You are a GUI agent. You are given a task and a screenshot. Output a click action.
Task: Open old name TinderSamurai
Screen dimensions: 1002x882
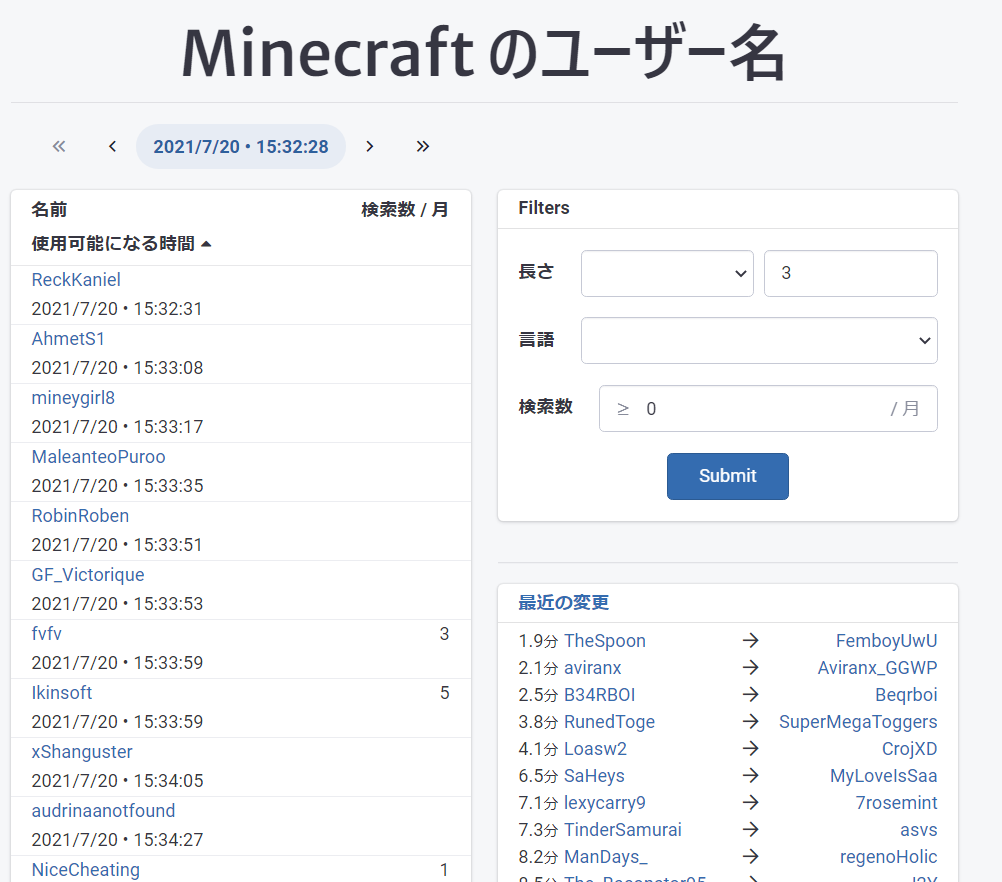(622, 830)
